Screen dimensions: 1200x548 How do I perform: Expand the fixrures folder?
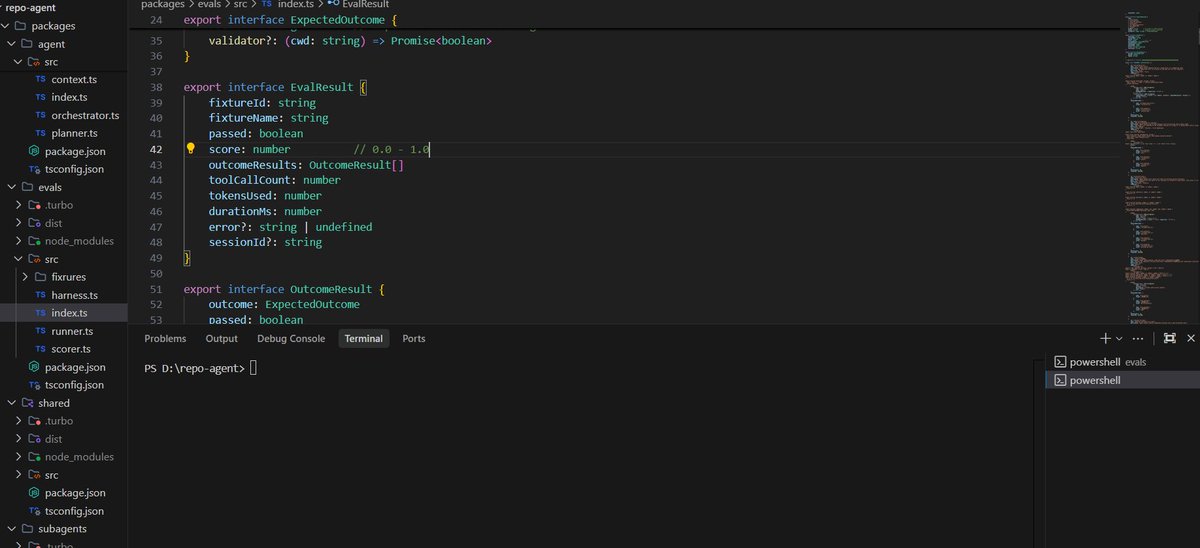pos(26,277)
